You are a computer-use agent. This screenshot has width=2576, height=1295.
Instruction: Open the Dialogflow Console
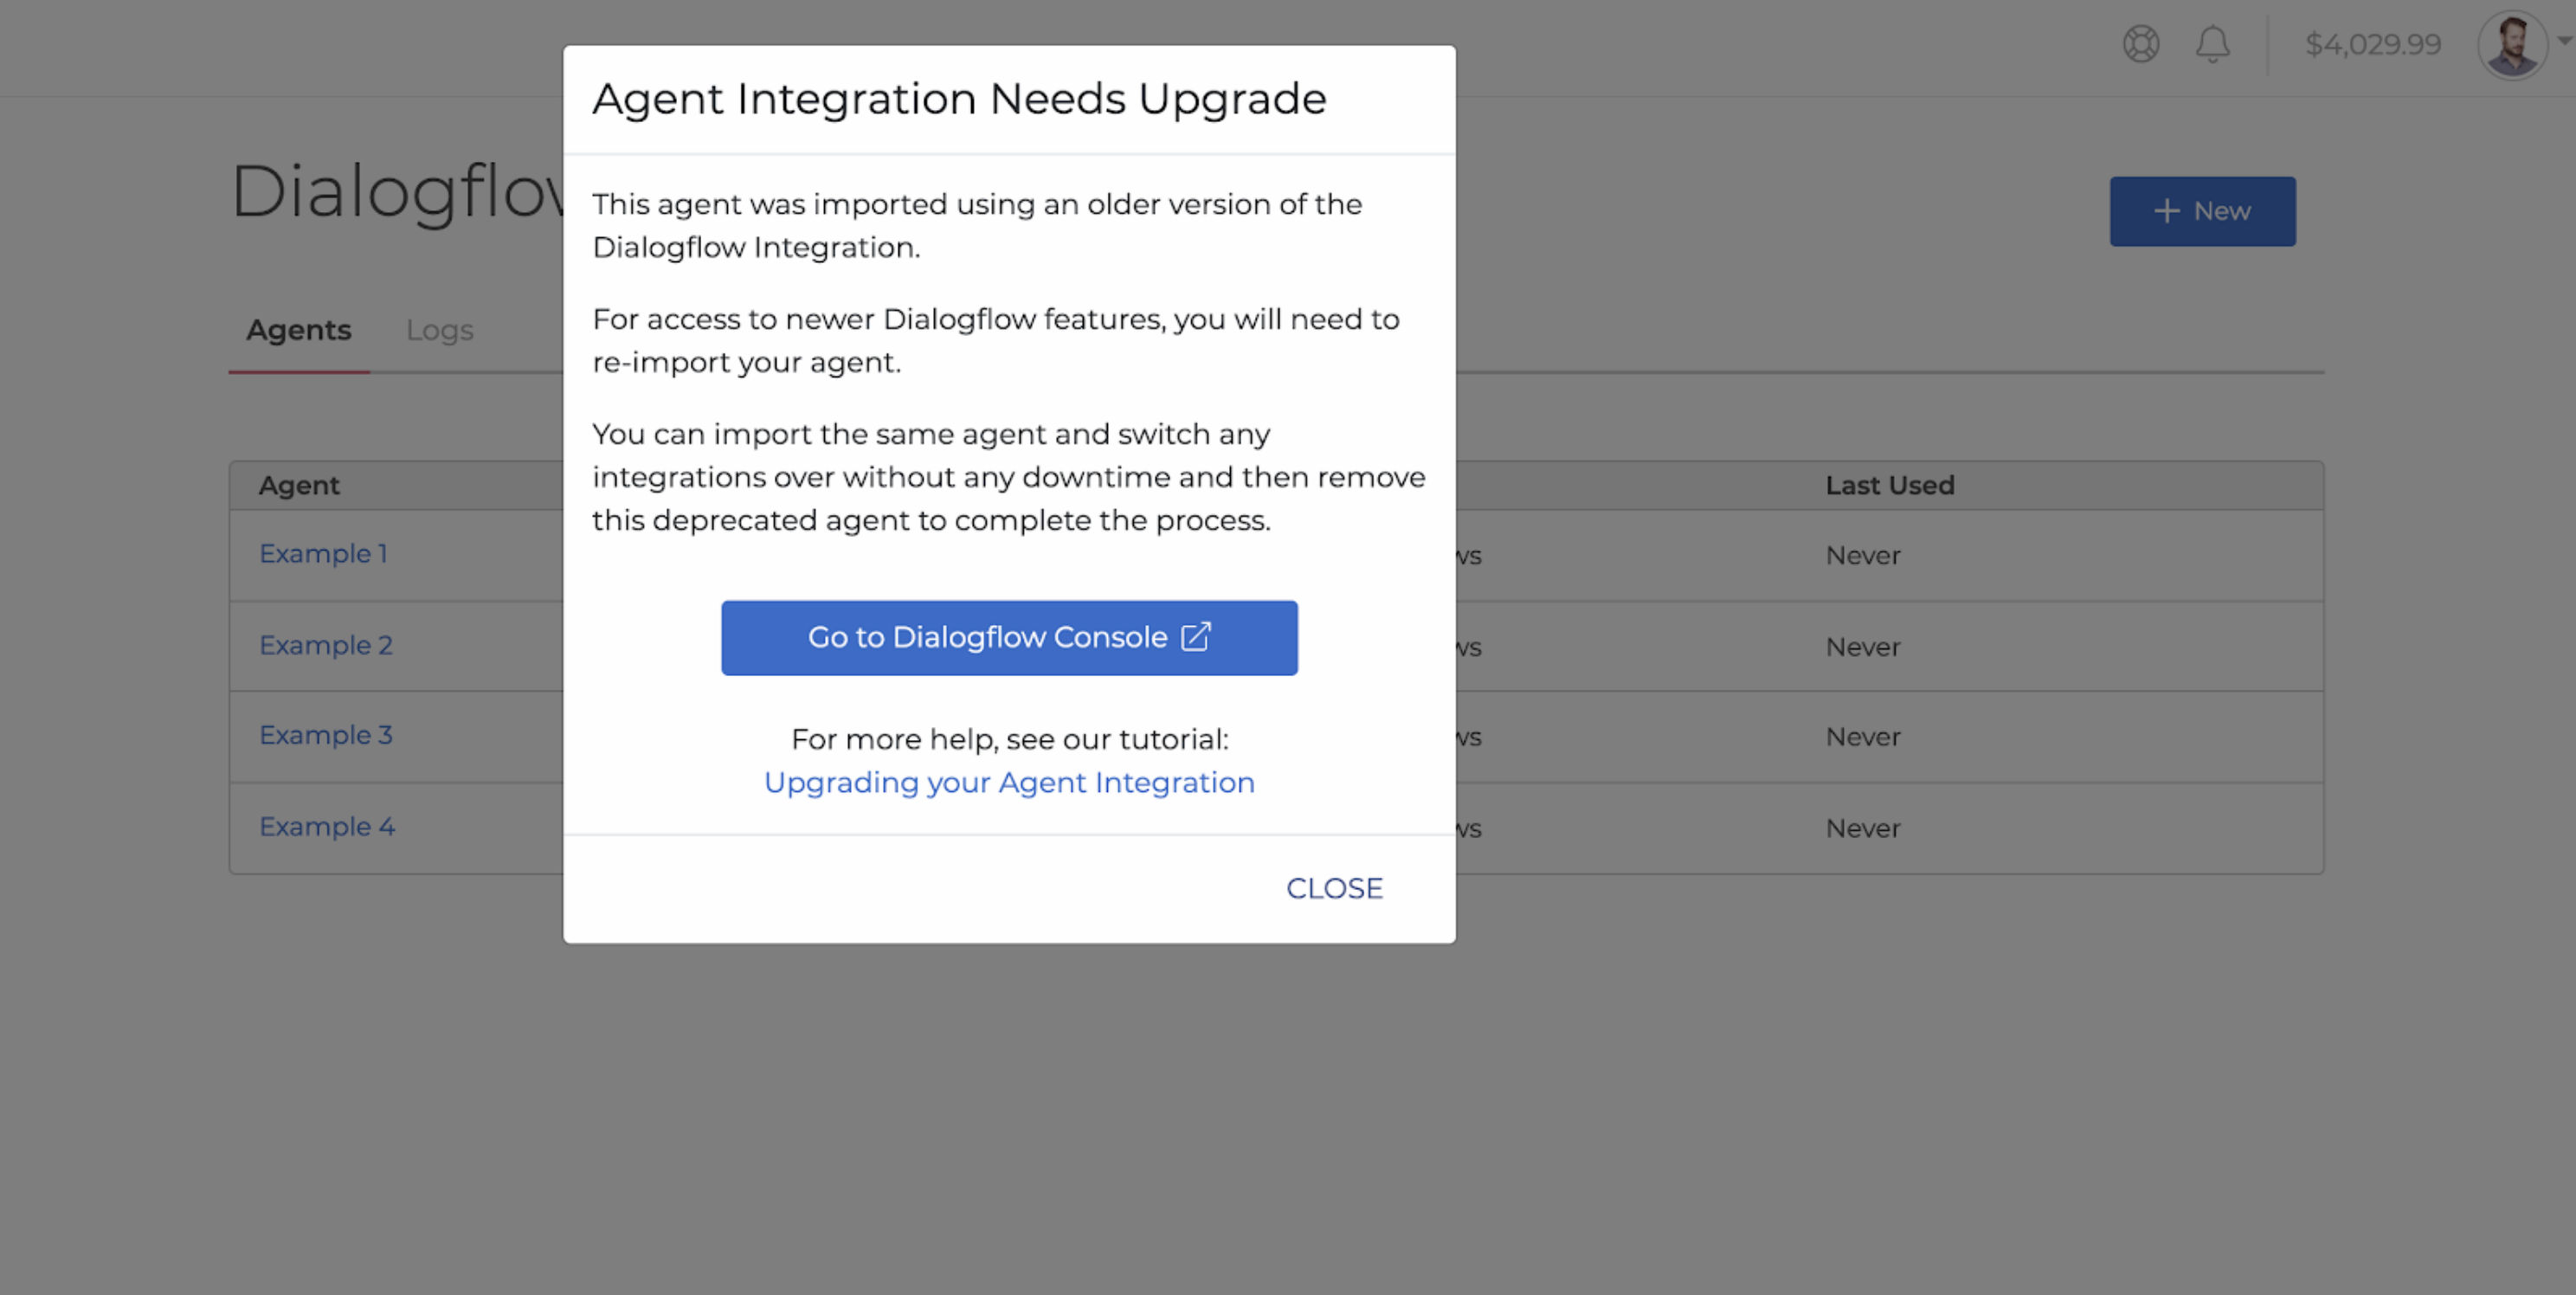(1009, 636)
